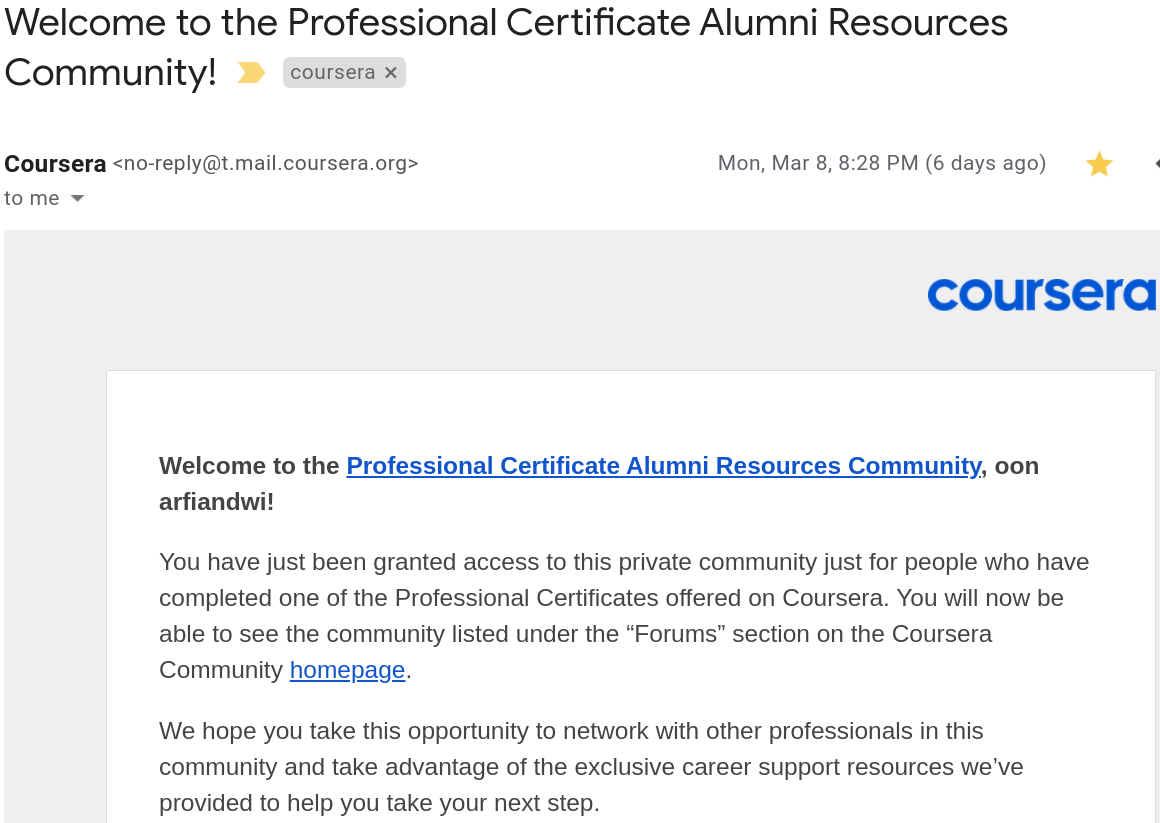This screenshot has width=1160, height=823.
Task: Open the show details arrow under sender
Action: [x=78, y=198]
